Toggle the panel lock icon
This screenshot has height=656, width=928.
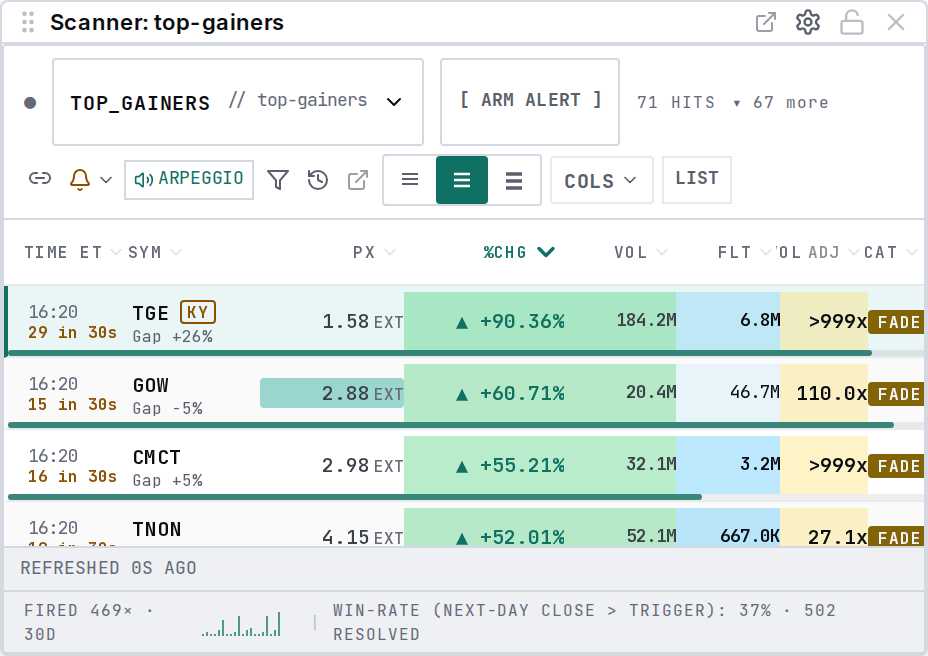coord(852,22)
